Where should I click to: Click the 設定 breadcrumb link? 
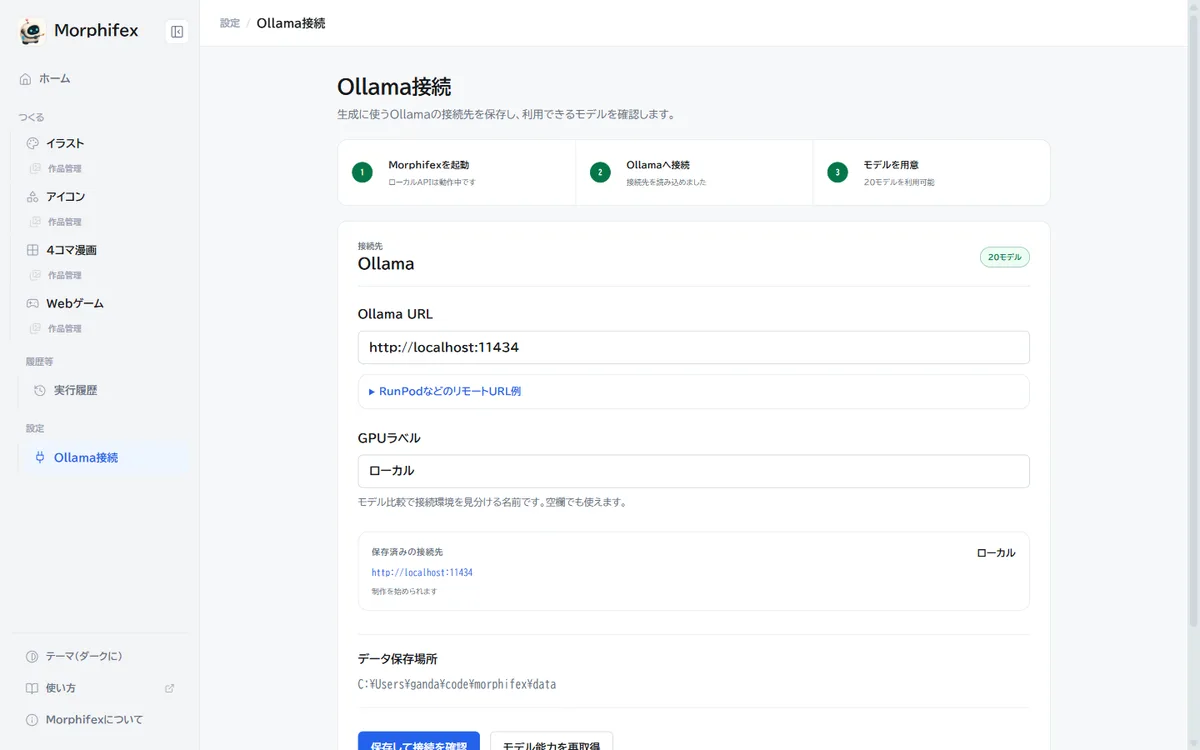pyautogui.click(x=230, y=23)
